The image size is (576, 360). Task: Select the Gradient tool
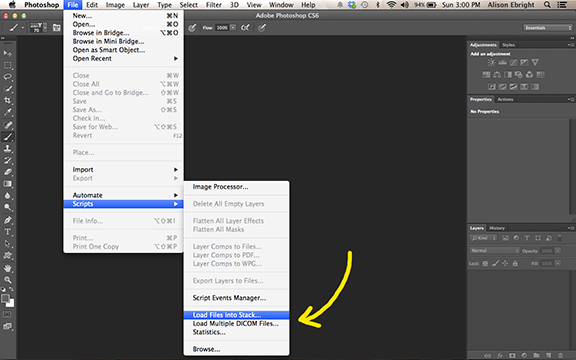(x=7, y=184)
